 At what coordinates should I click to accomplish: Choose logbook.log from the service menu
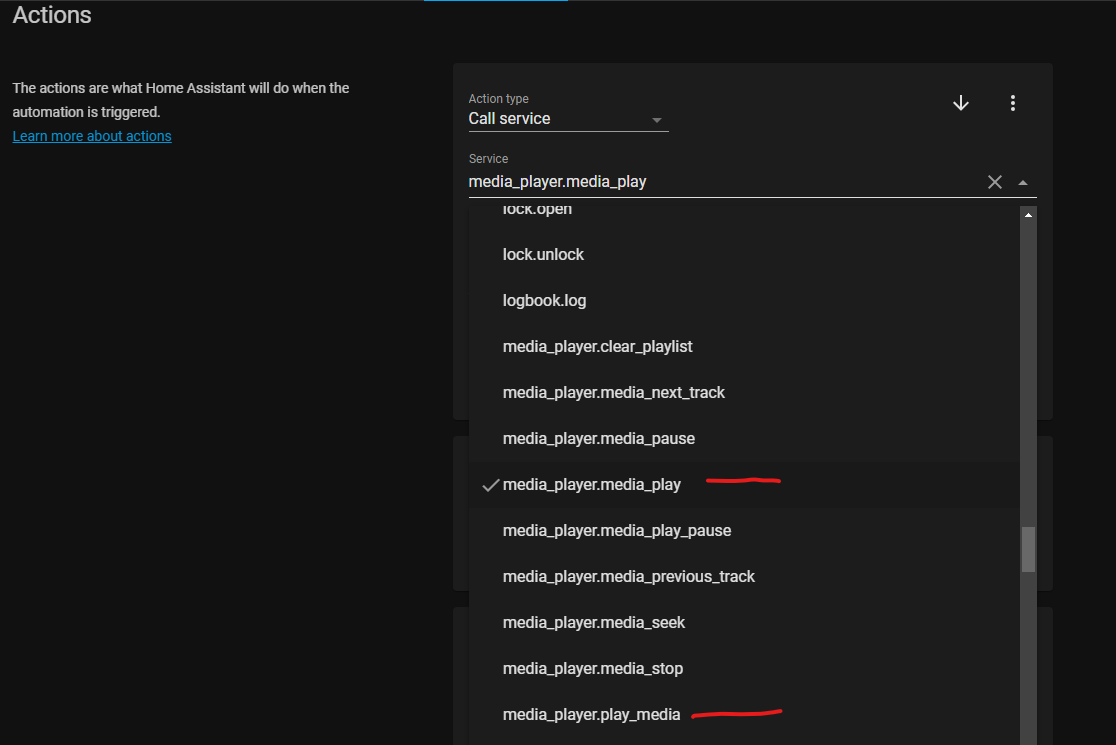[544, 300]
